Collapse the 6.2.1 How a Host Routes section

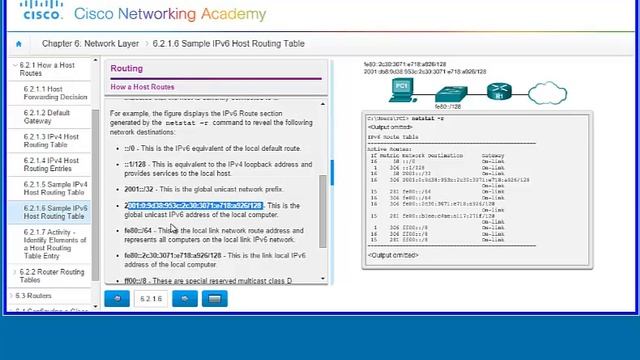point(15,65)
